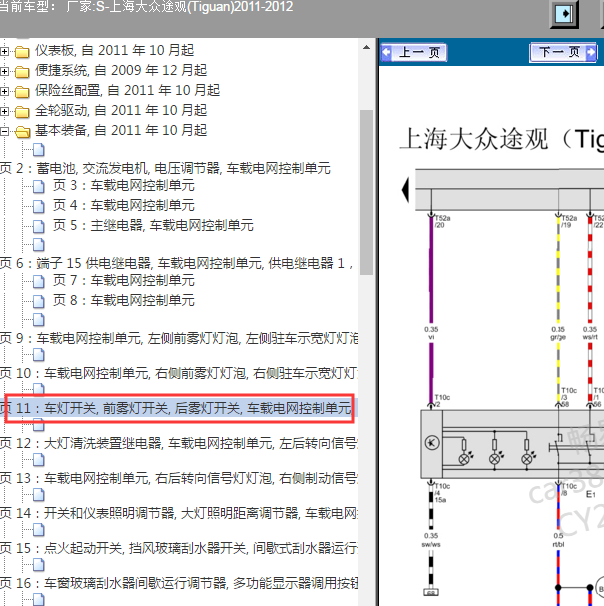Click the 便捷系统 folder icon

coord(22,71)
